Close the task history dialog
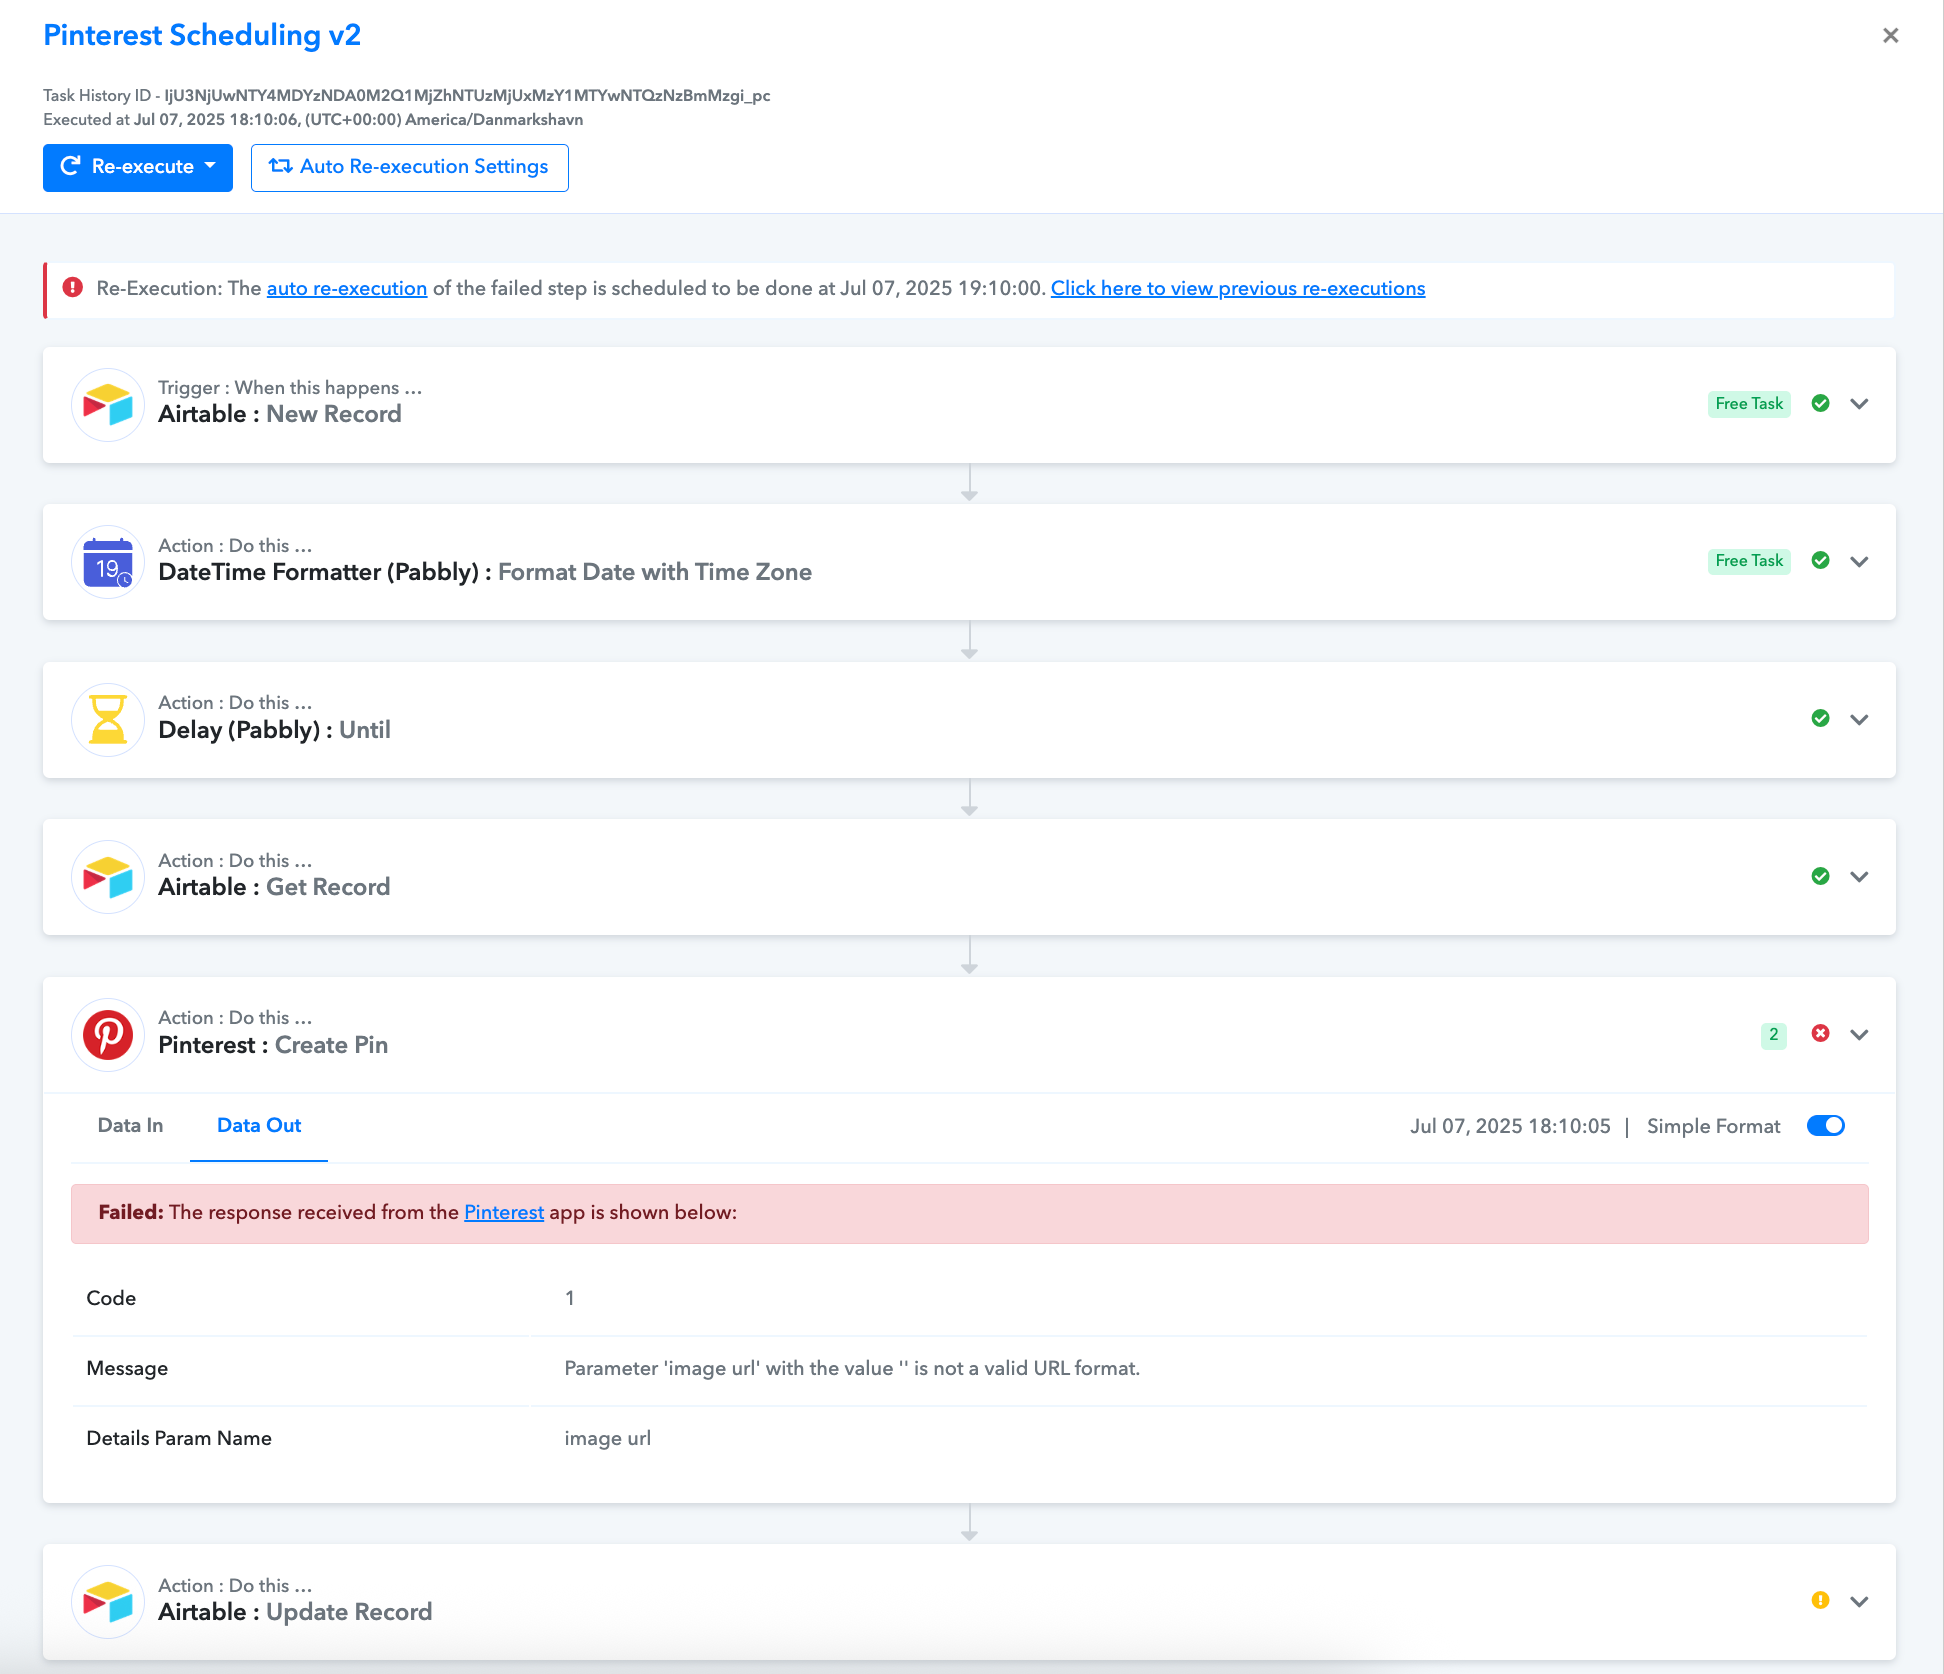1944x1674 pixels. [x=1890, y=36]
